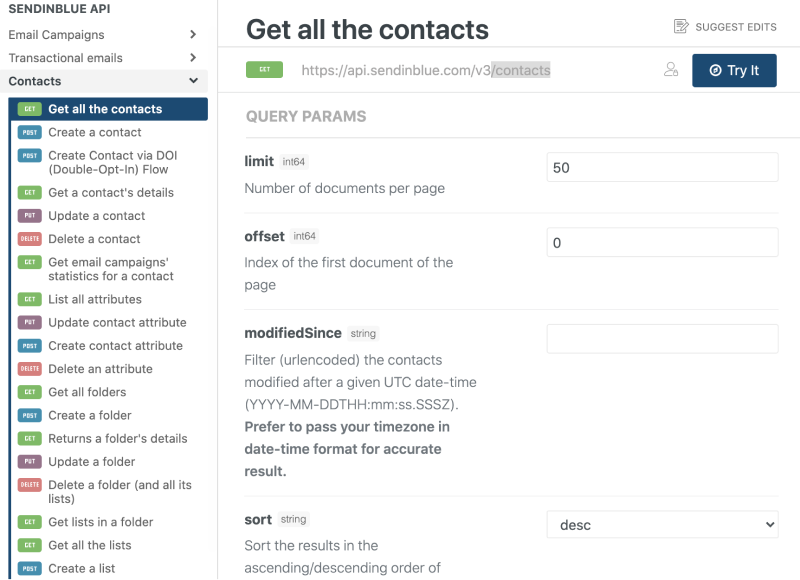Select List all attributes in sidebar

pos(95,299)
